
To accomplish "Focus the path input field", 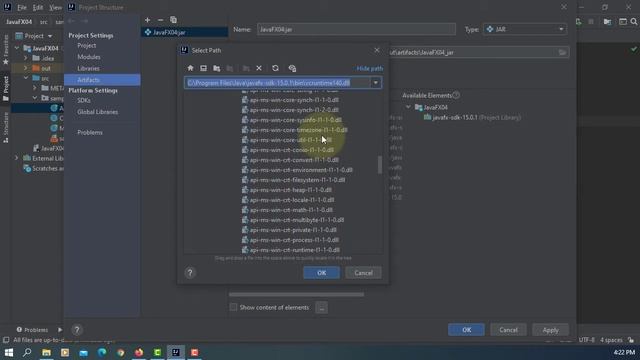I will [x=278, y=83].
